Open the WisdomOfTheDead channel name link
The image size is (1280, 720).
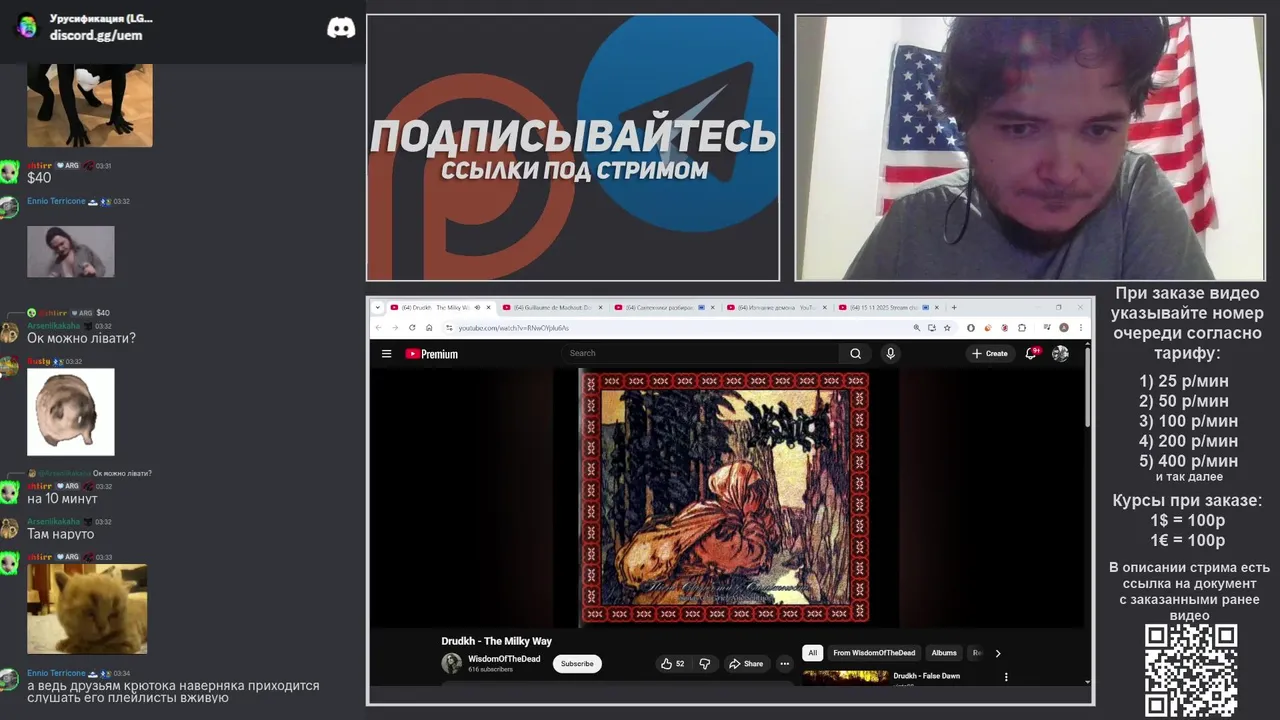[504, 659]
